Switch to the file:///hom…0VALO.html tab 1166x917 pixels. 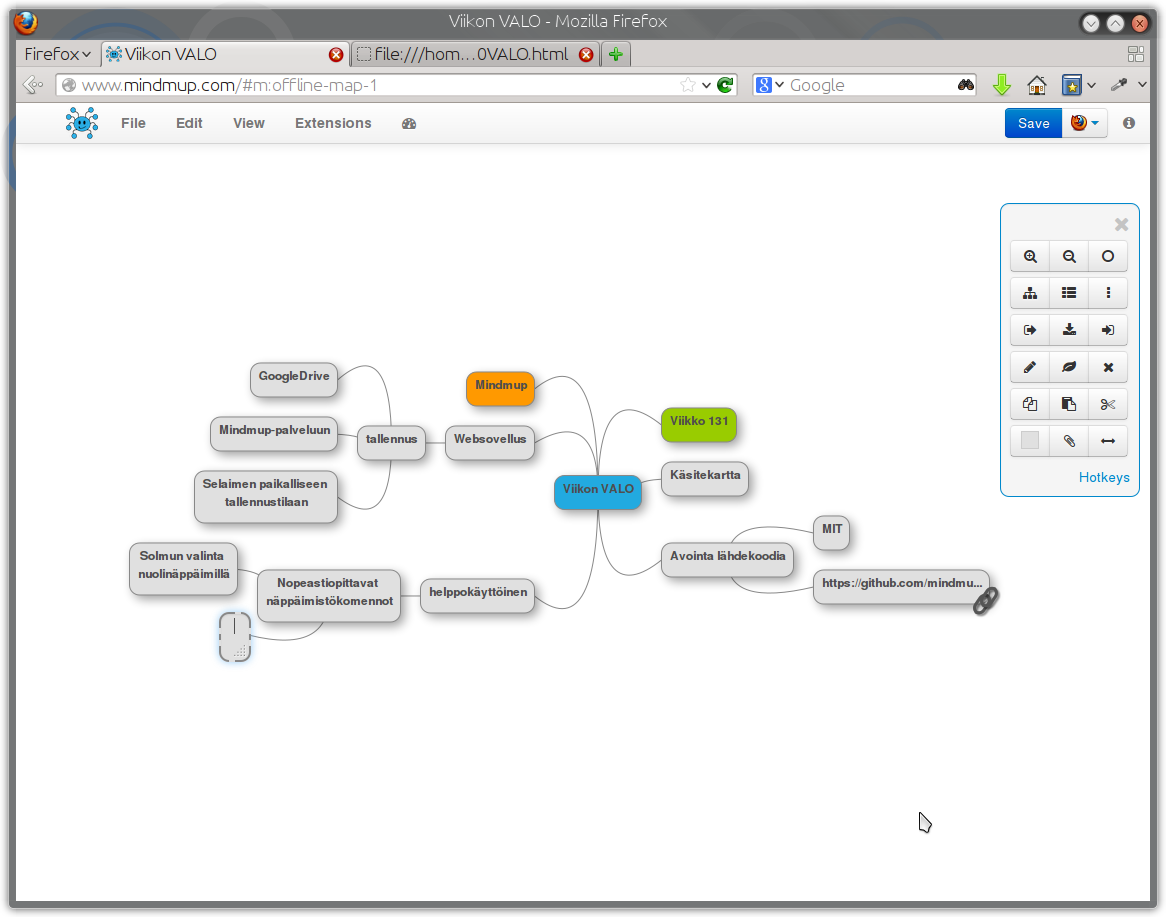coord(474,54)
